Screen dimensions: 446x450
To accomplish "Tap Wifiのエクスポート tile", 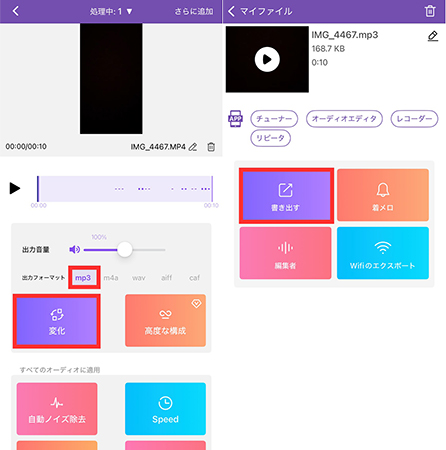I will tap(383, 253).
